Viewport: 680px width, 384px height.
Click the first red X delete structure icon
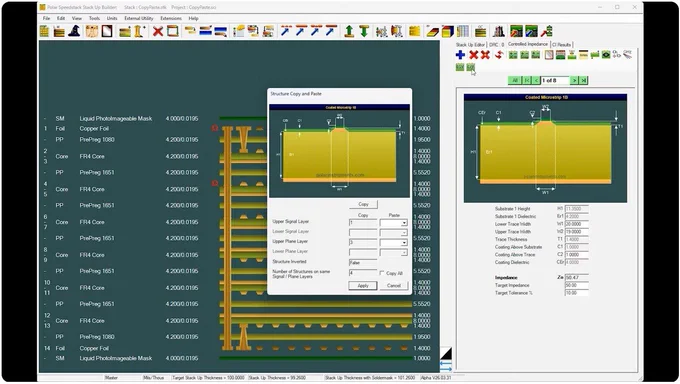coord(474,55)
